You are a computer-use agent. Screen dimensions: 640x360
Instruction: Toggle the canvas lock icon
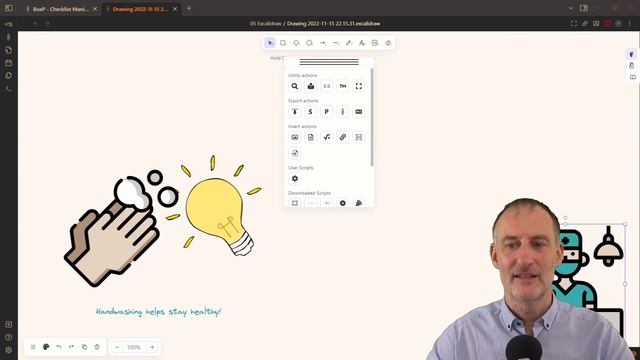631,65
